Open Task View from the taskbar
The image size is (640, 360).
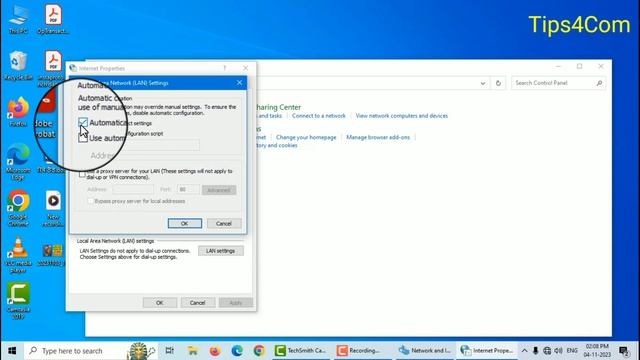[x=170, y=351]
